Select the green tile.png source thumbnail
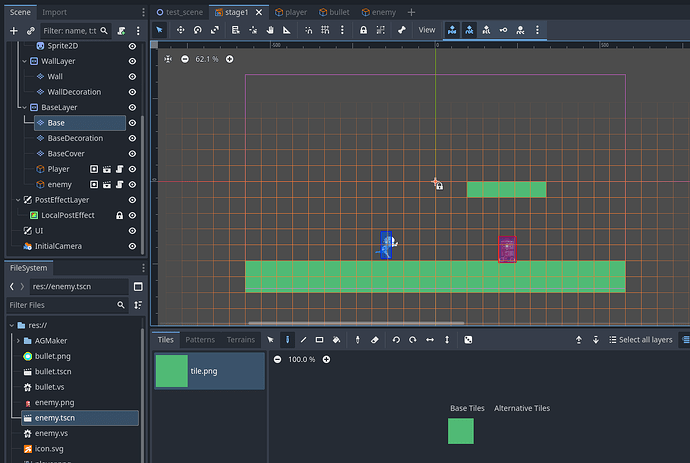The width and height of the screenshot is (690, 463). tap(172, 370)
